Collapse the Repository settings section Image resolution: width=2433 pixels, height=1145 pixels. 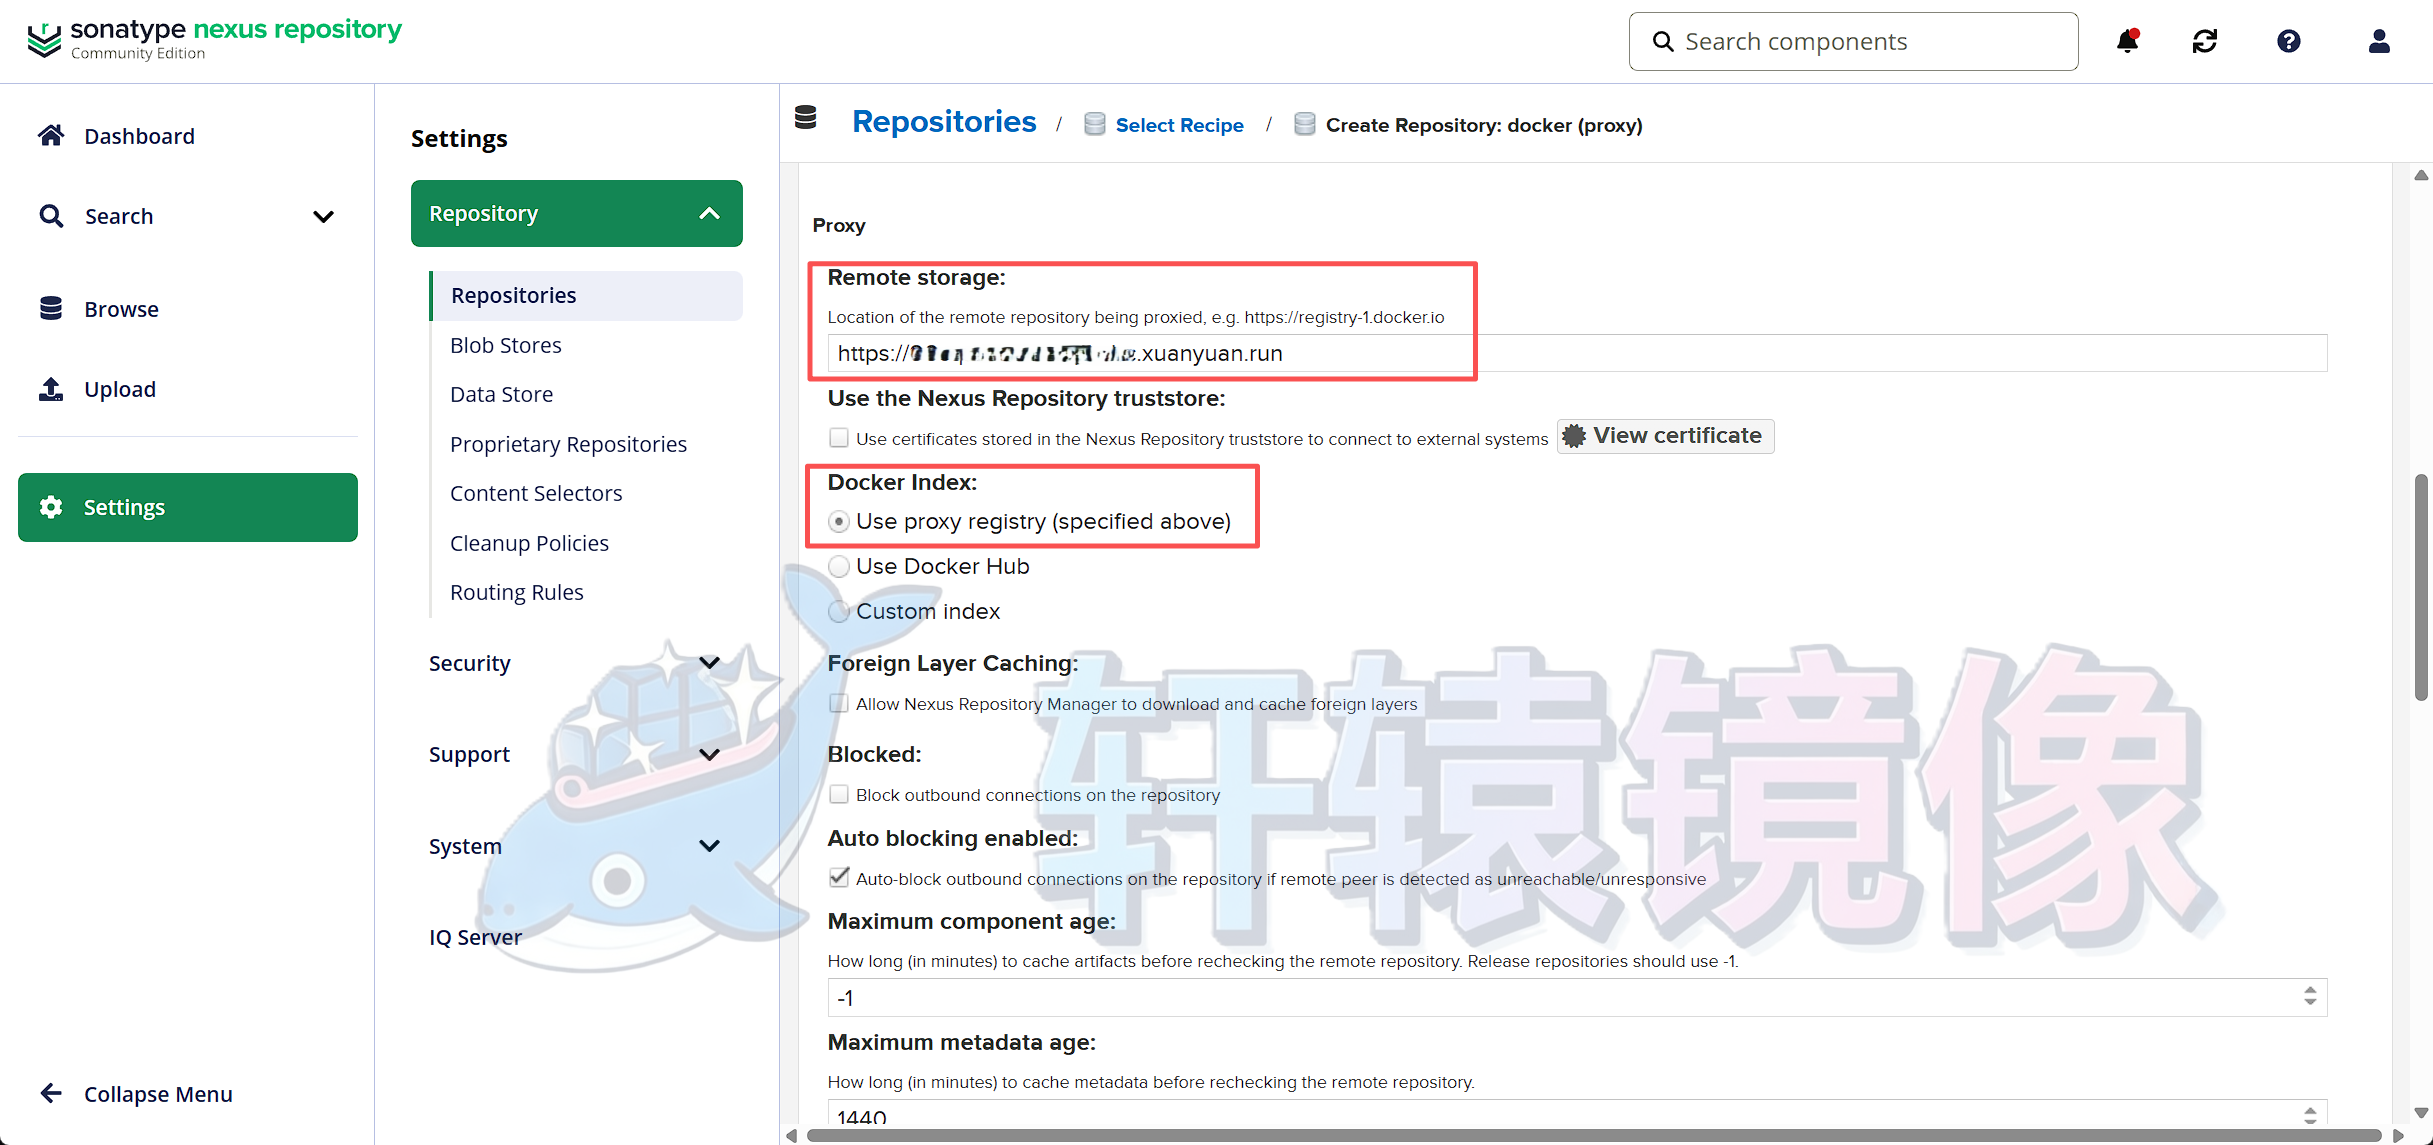pyautogui.click(x=576, y=213)
